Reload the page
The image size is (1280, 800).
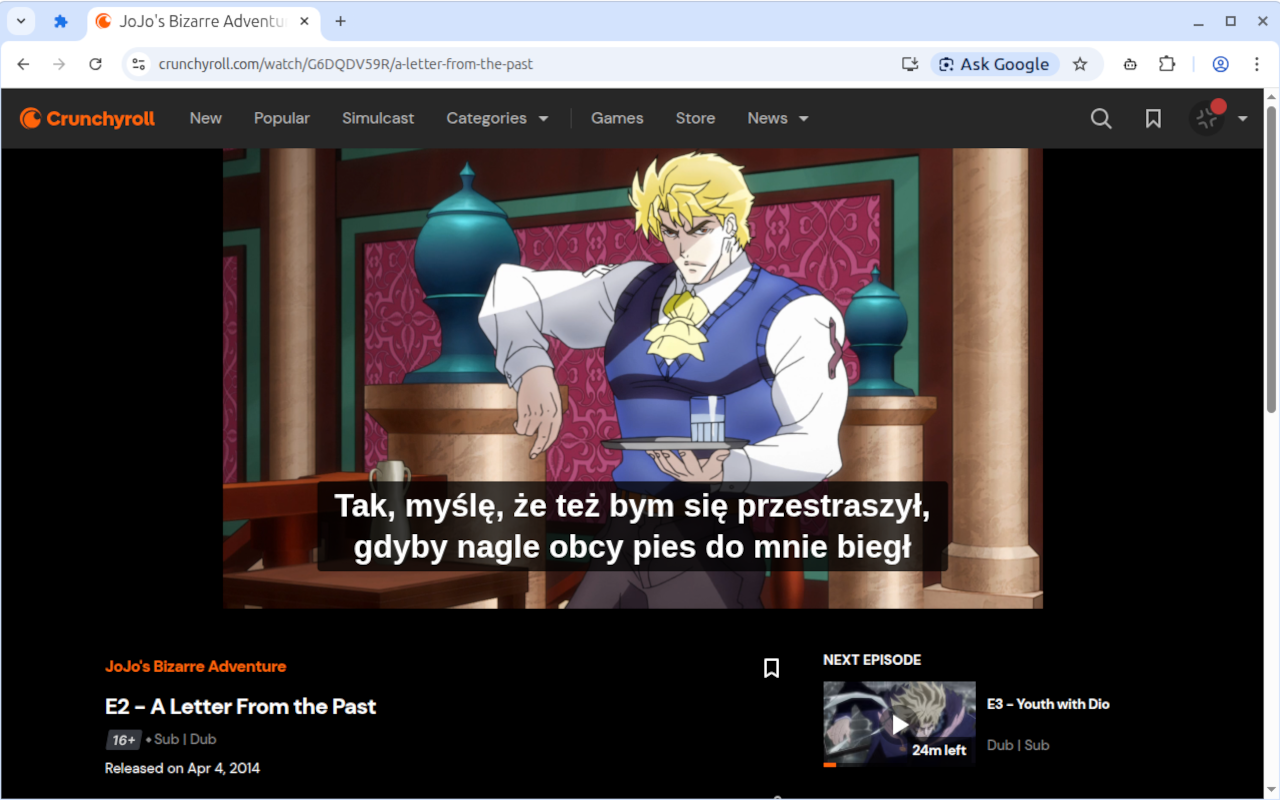(95, 64)
